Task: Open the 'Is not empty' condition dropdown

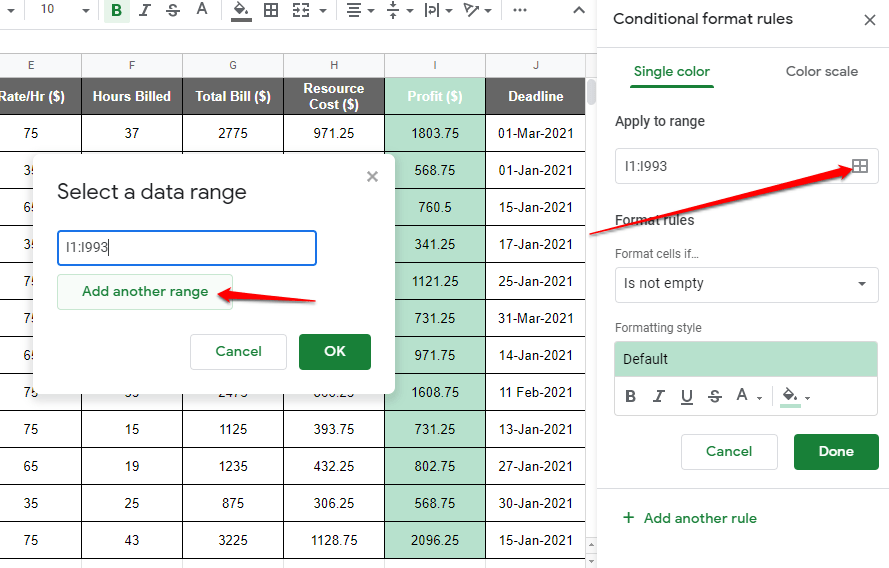Action: coord(746,285)
